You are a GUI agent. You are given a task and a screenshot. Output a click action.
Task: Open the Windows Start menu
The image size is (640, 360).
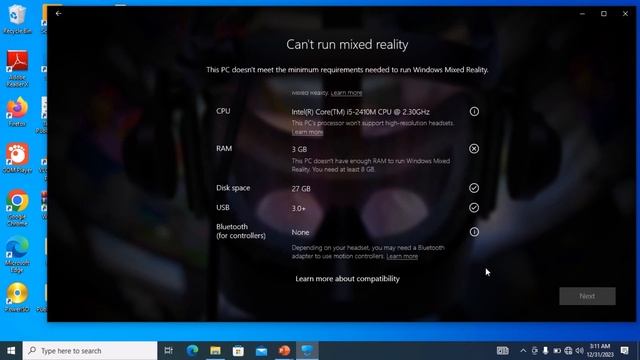11,351
